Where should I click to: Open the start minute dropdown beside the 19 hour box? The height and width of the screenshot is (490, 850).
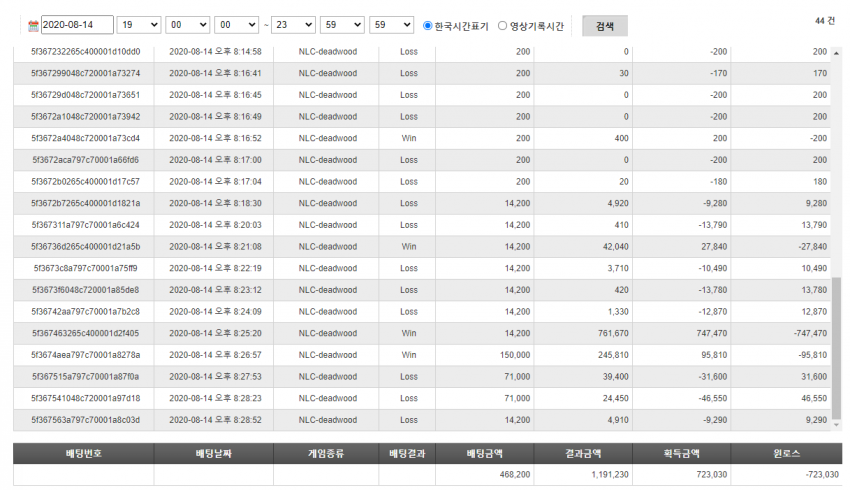(x=188, y=25)
